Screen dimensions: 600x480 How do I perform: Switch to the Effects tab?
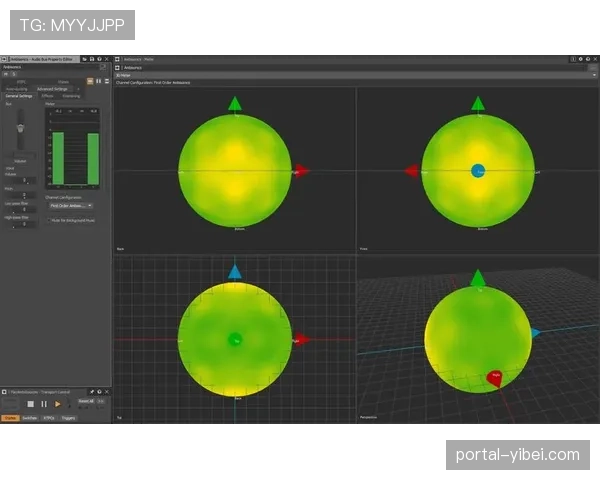pyautogui.click(x=48, y=95)
